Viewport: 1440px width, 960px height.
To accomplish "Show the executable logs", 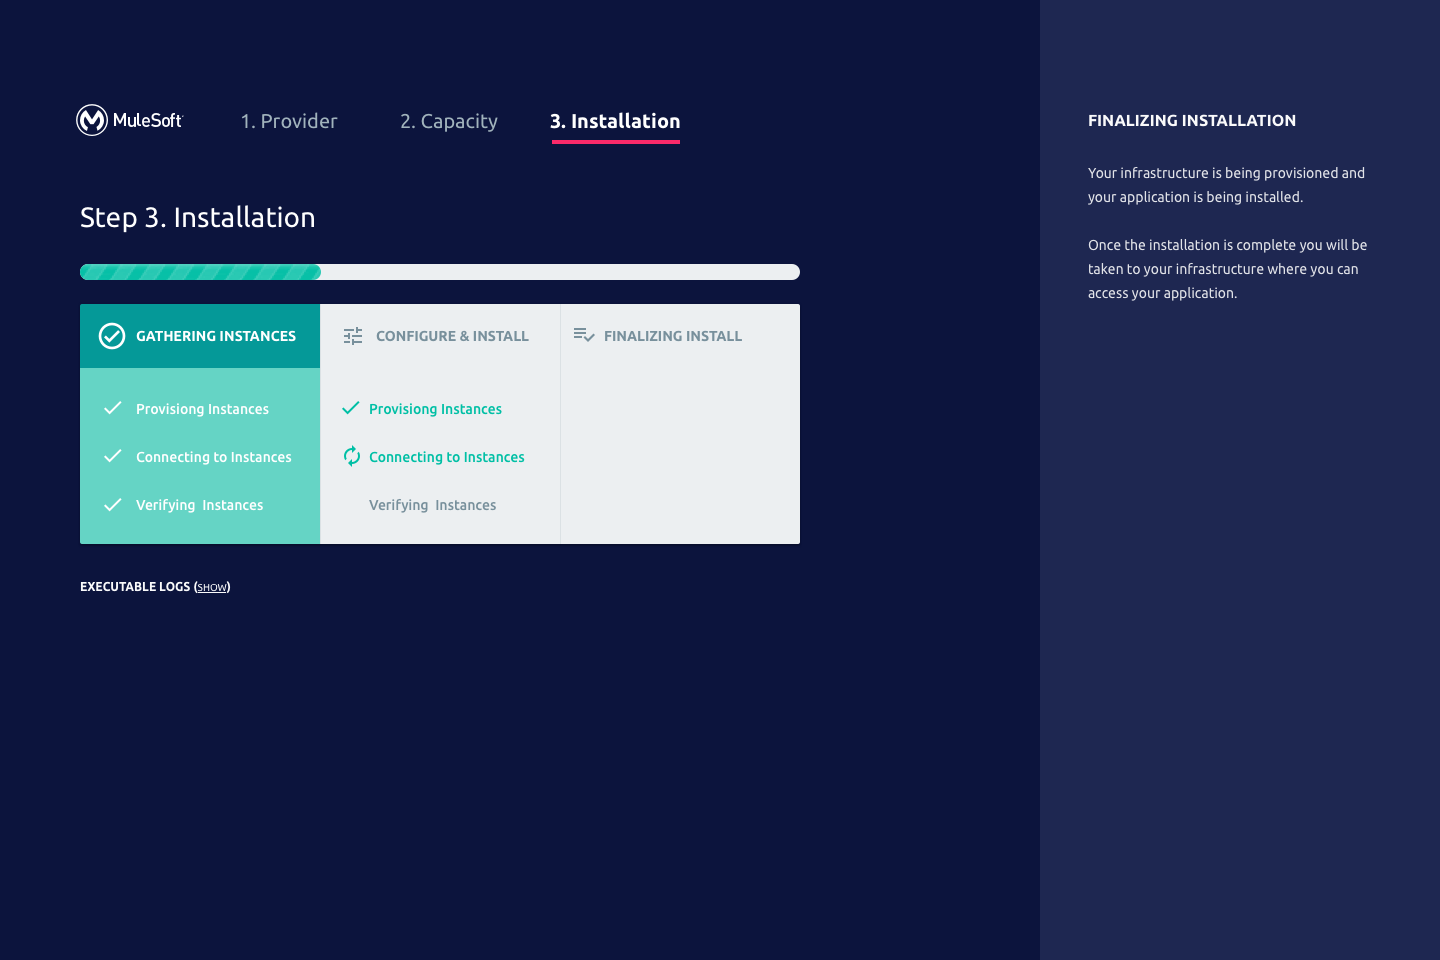I will coord(212,588).
